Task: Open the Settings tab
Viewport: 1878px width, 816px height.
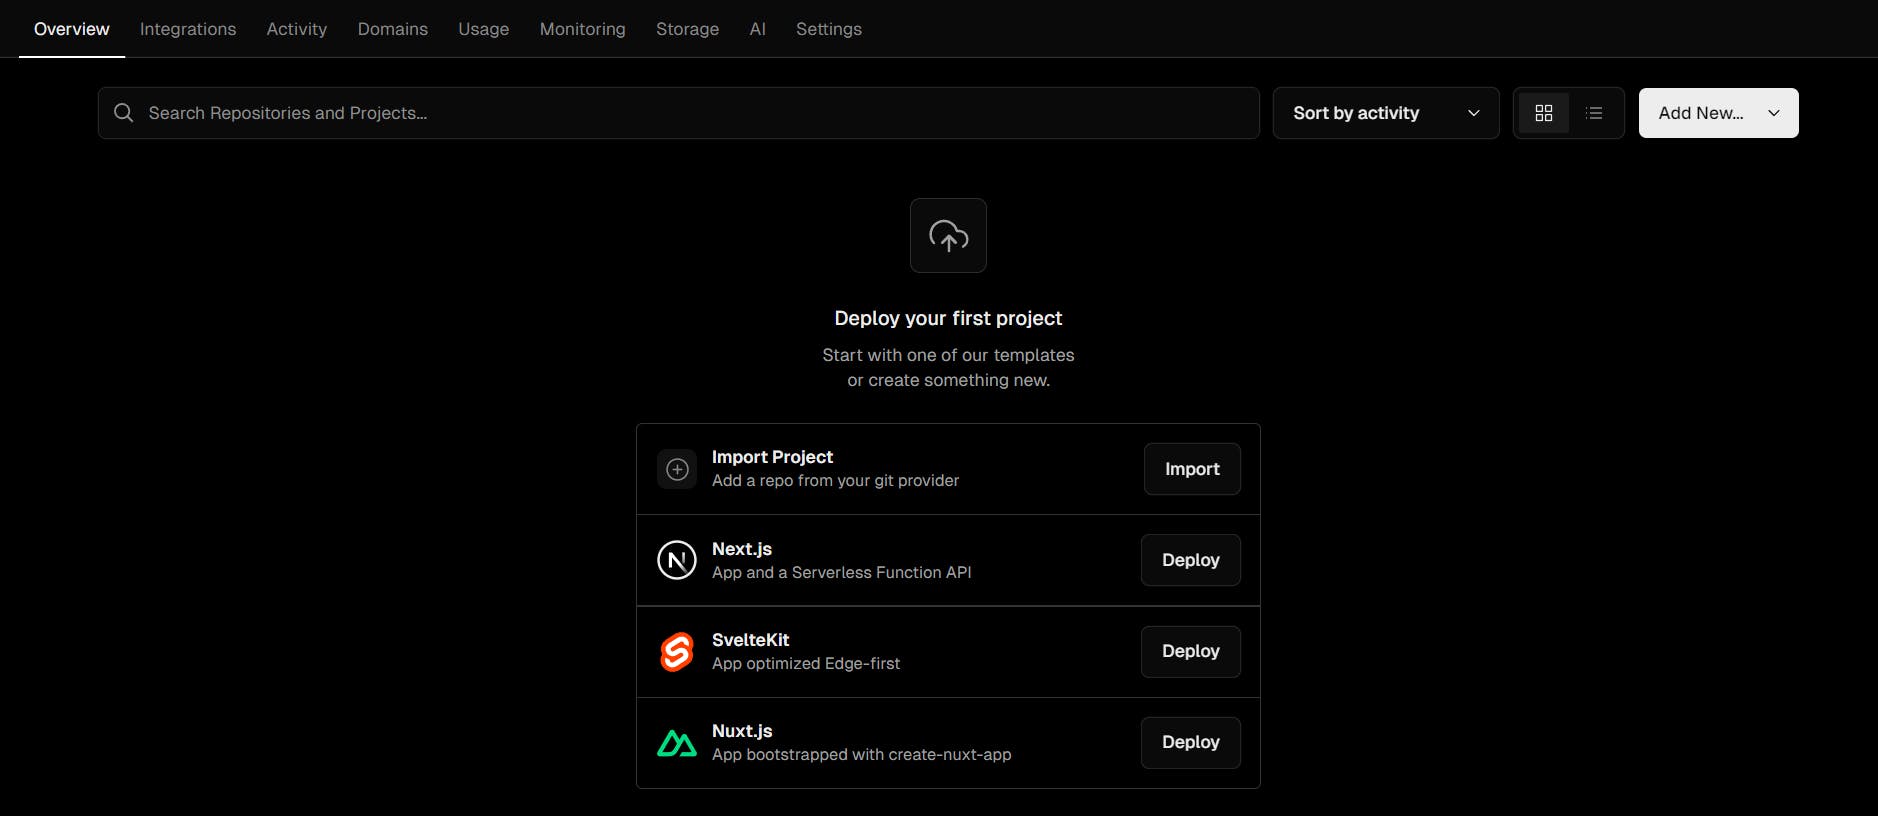Action: tap(829, 29)
